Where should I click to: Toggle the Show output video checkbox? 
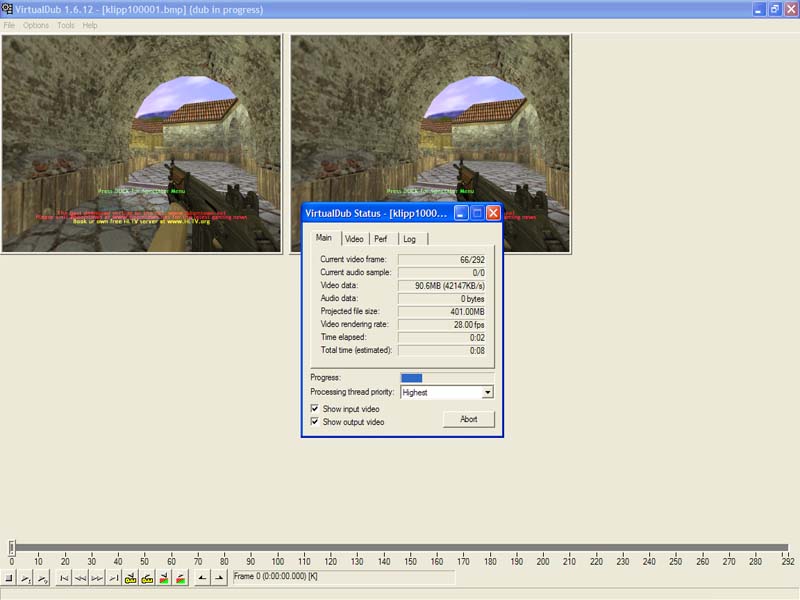[315, 421]
